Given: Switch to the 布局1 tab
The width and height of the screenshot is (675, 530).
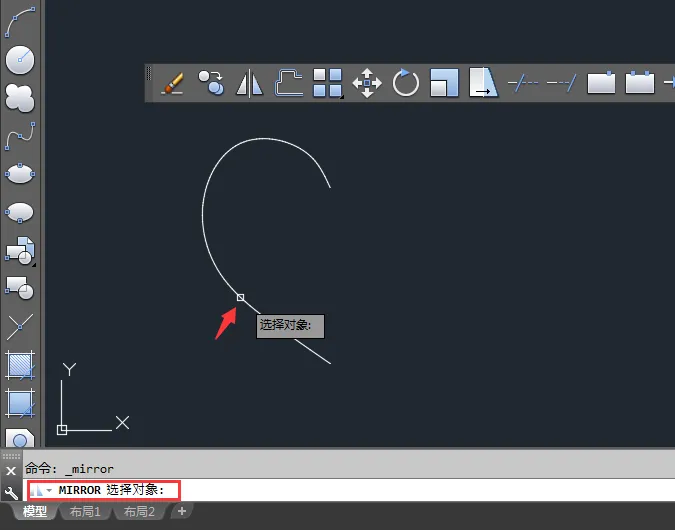Looking at the screenshot, I should (x=85, y=511).
